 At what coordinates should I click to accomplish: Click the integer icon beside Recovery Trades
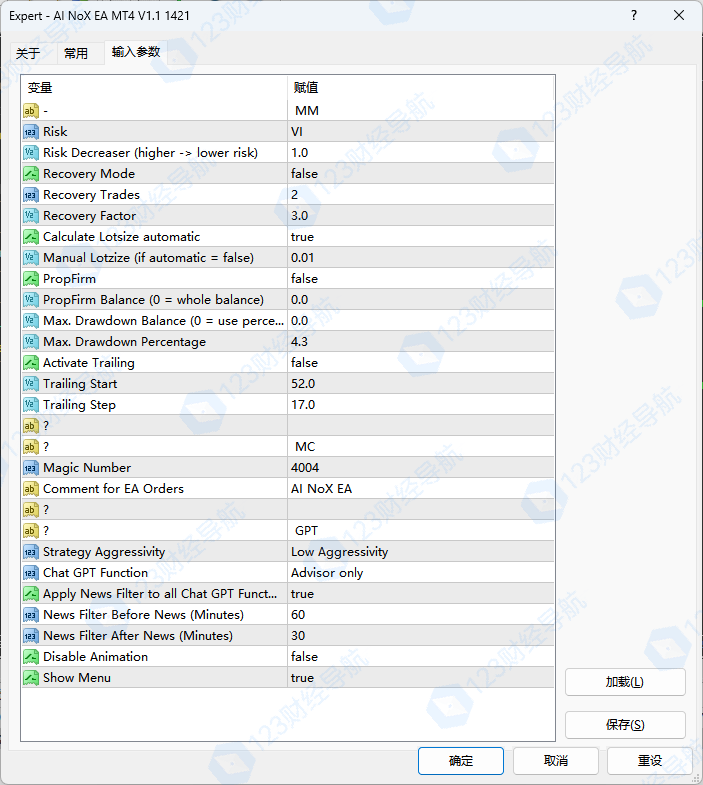click(x=31, y=195)
